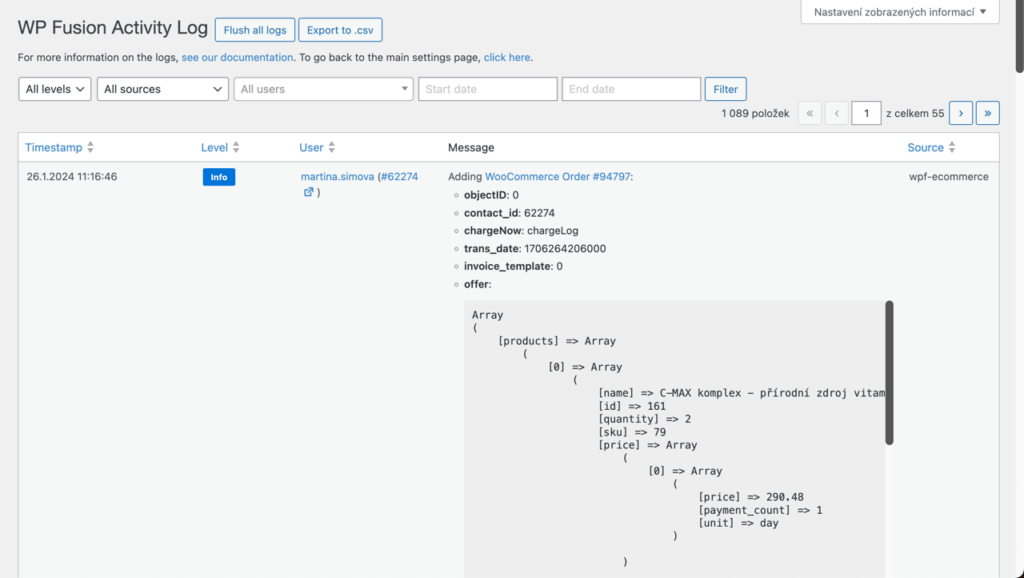
Task: Click the trans_date value 1706264206000
Action: tap(565, 248)
